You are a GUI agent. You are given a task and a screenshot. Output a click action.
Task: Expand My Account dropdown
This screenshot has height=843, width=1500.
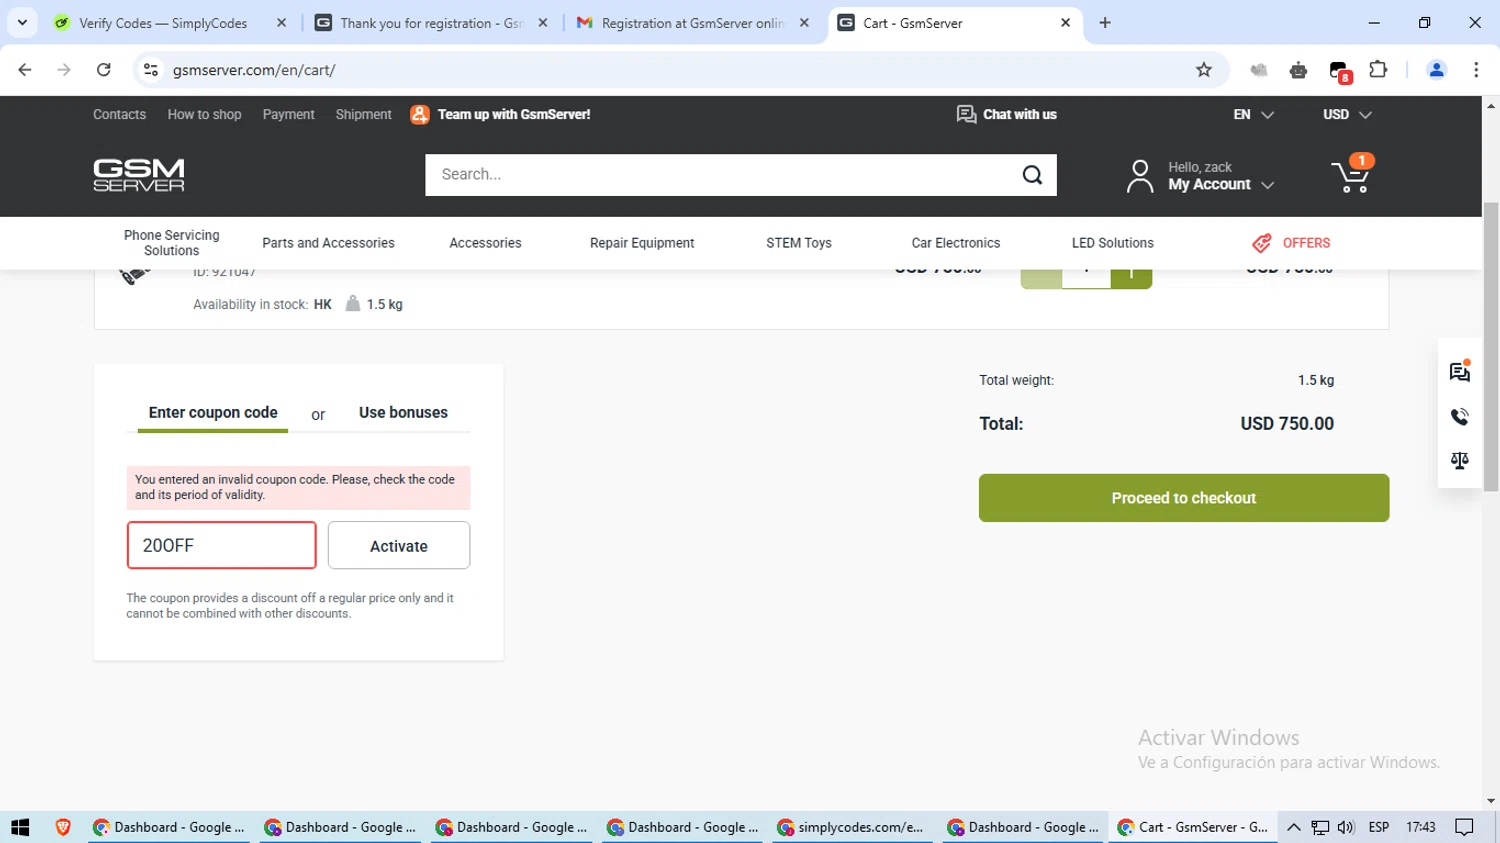coord(1268,185)
